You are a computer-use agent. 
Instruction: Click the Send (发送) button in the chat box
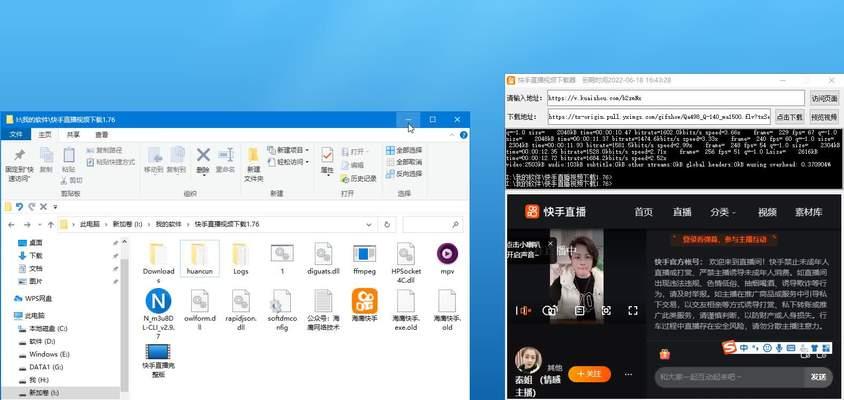(818, 377)
